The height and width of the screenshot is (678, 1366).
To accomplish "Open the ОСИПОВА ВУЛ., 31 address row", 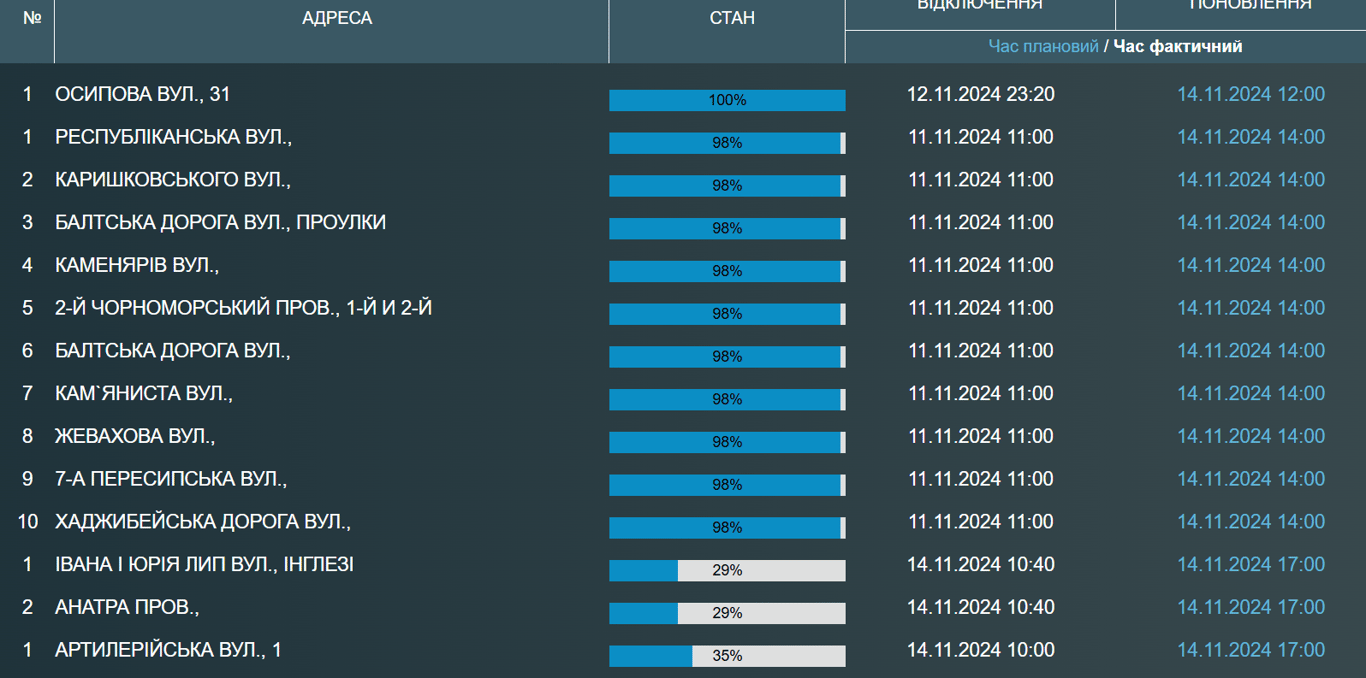I will (x=143, y=94).
